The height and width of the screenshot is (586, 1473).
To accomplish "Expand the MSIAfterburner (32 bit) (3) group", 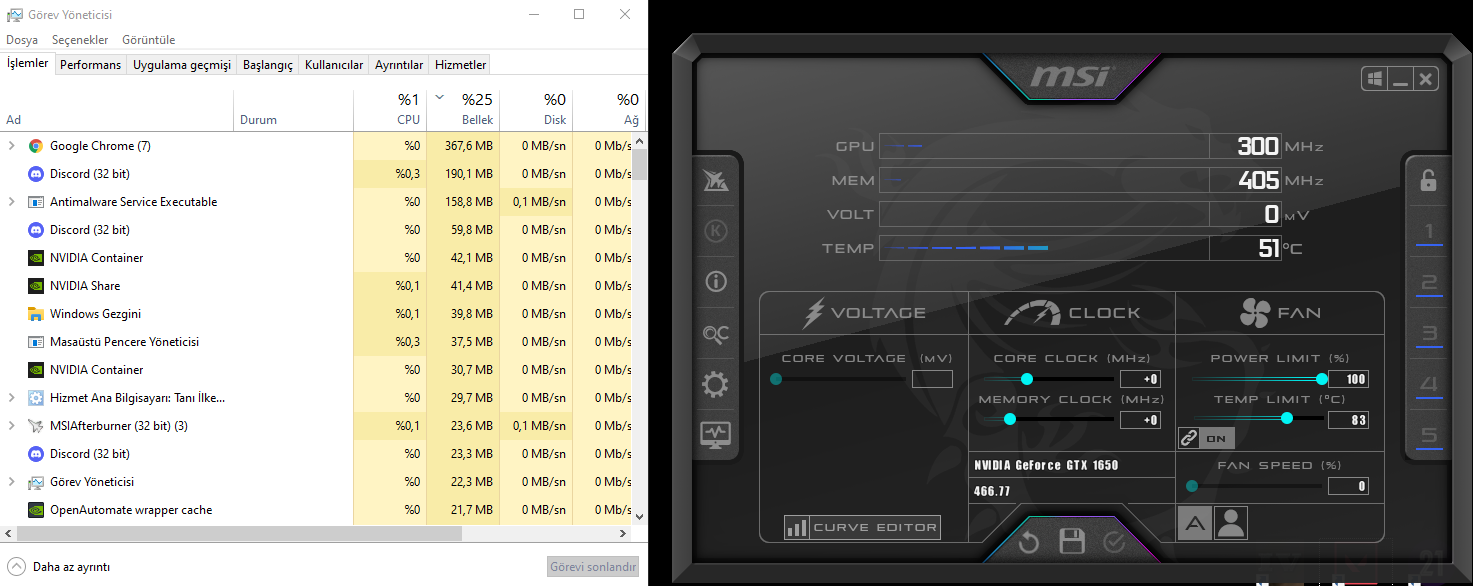I will click(x=12, y=426).
